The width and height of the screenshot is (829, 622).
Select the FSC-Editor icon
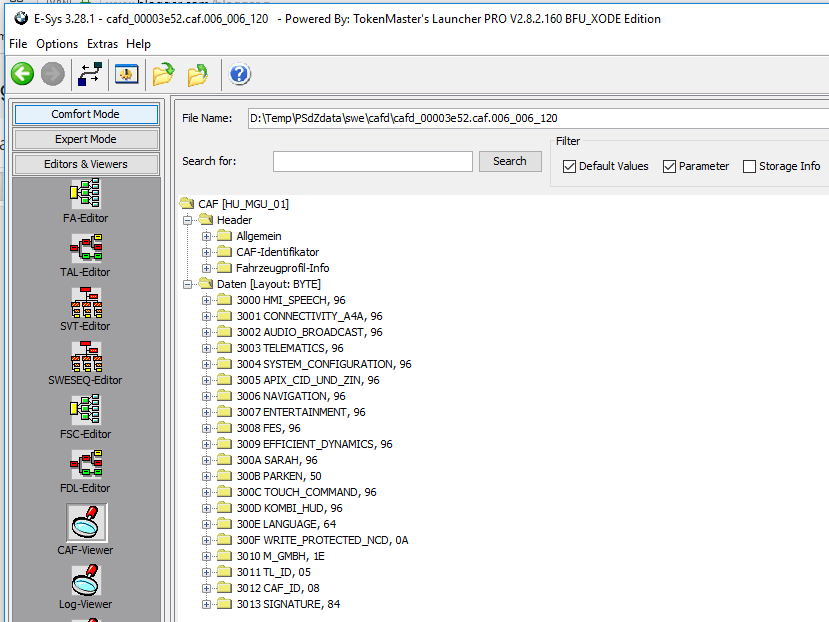pyautogui.click(x=85, y=409)
